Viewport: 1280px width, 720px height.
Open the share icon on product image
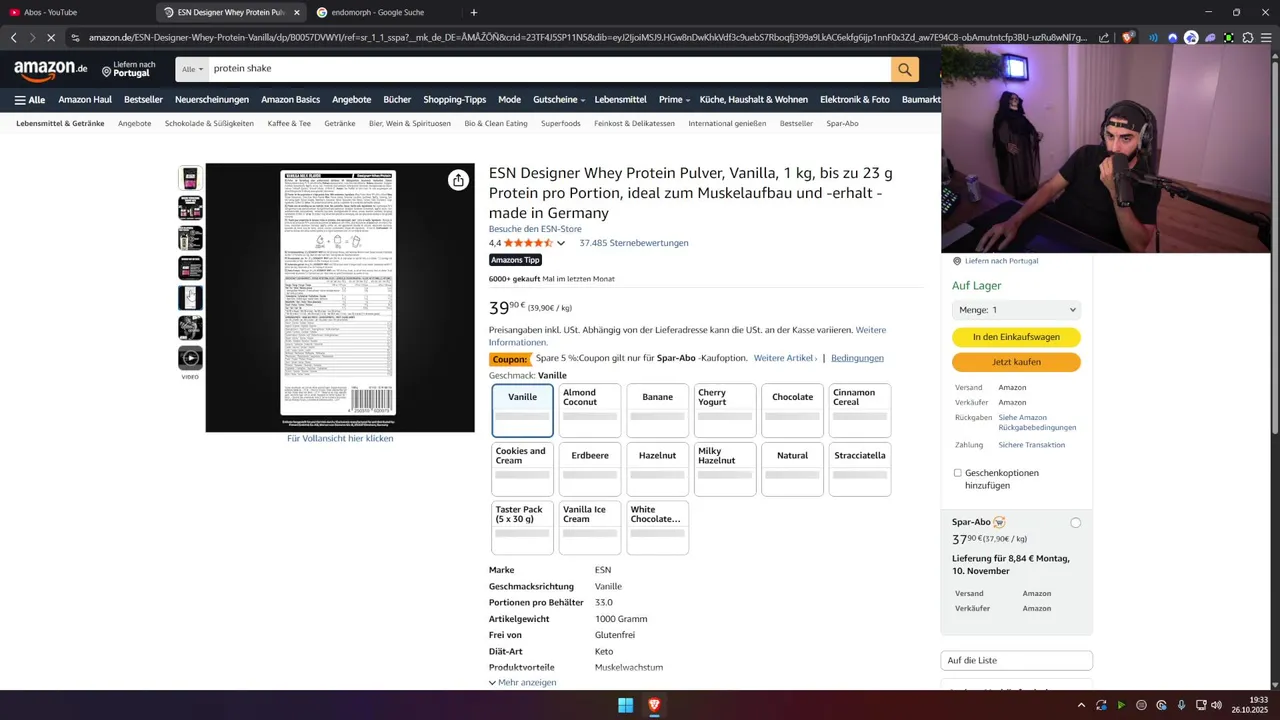pyautogui.click(x=458, y=180)
